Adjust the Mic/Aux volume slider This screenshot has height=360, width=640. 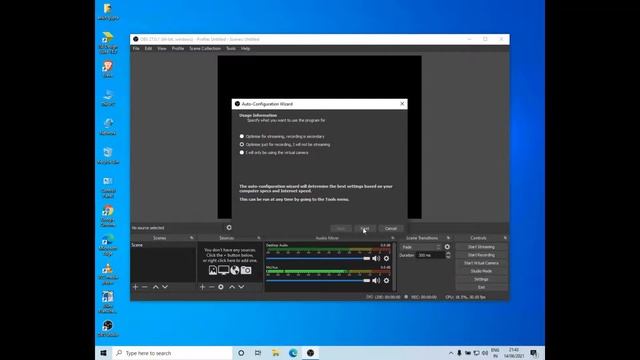(x=318, y=280)
